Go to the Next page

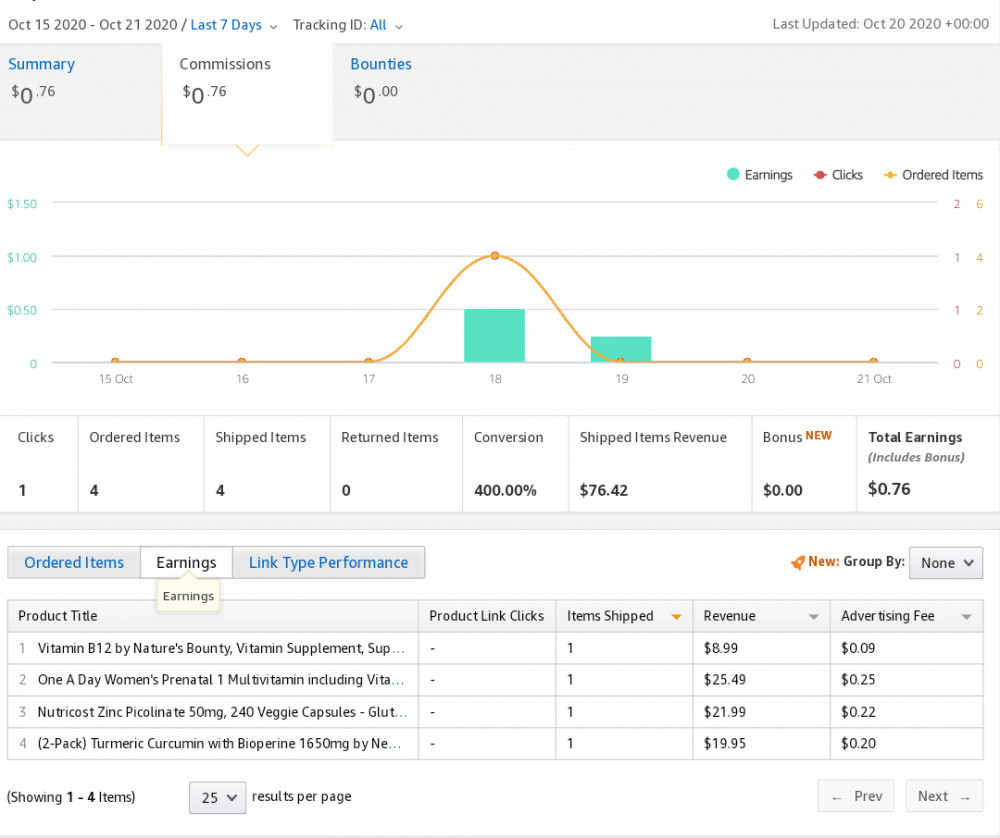tap(944, 796)
